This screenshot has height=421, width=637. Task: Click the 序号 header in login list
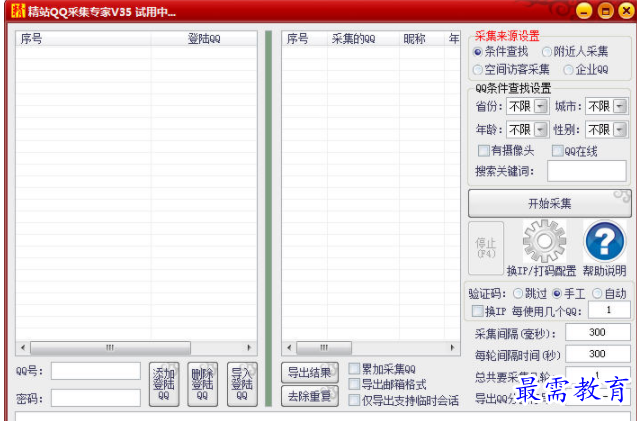83,39
